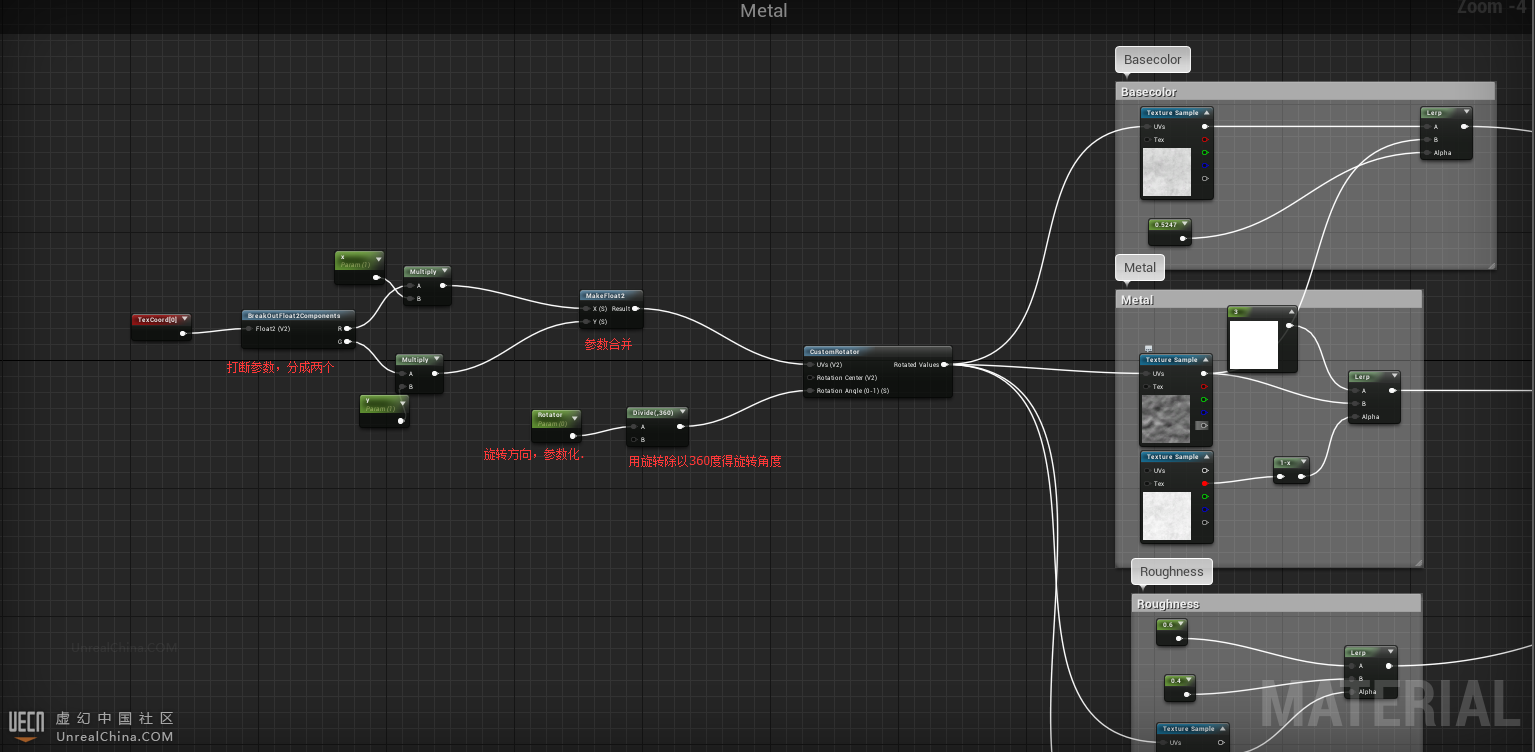This screenshot has width=1535, height=752.
Task: Click the Metal comment box resize grip
Action: click(1417, 562)
